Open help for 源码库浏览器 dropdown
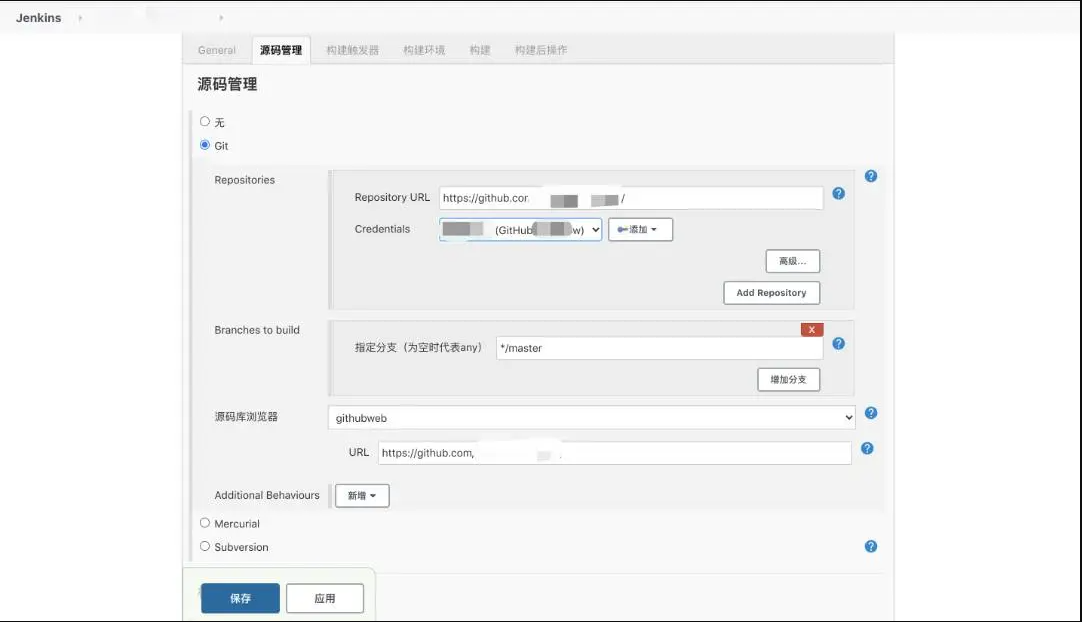Image resolution: width=1082 pixels, height=622 pixels. (x=870, y=413)
